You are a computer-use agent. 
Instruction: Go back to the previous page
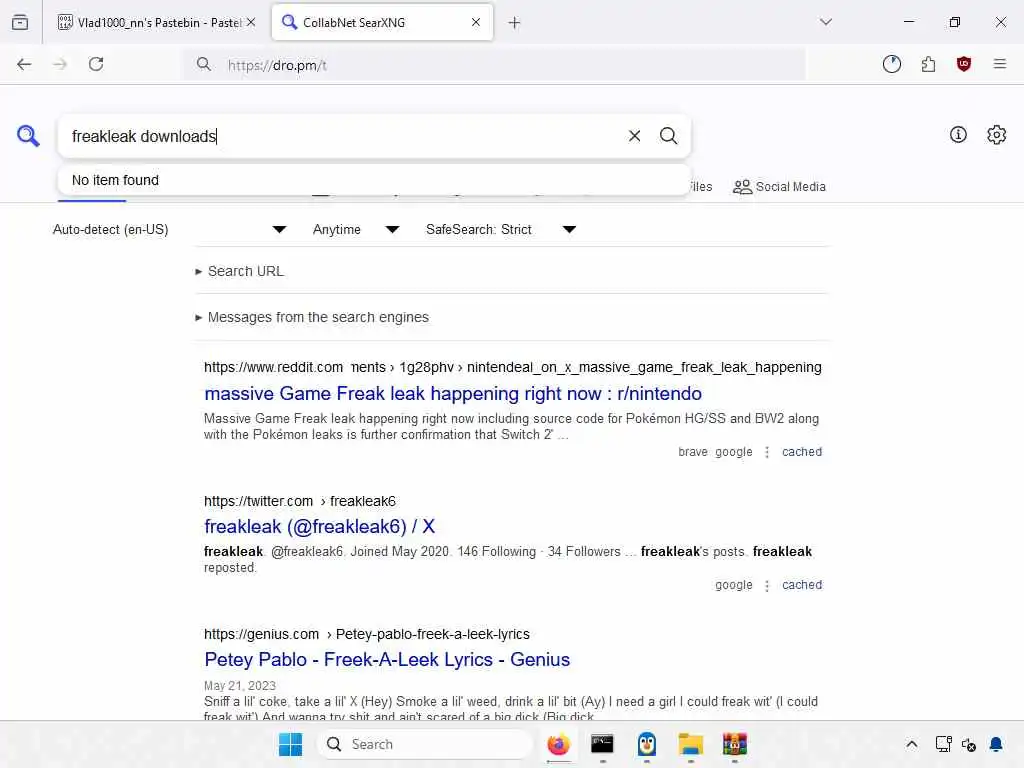pos(24,64)
